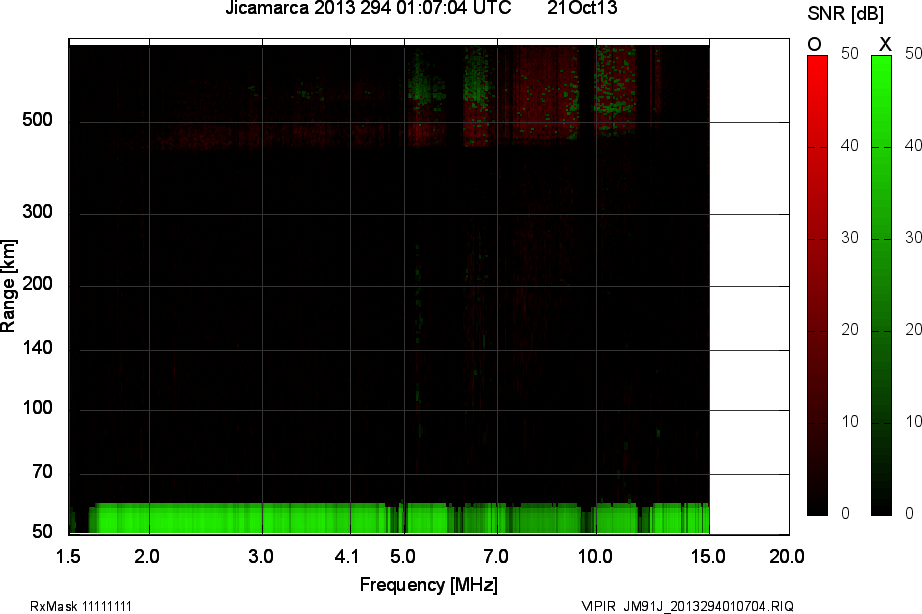Click the range axis tick "300"
The height and width of the screenshot is (614, 922).
[37, 212]
